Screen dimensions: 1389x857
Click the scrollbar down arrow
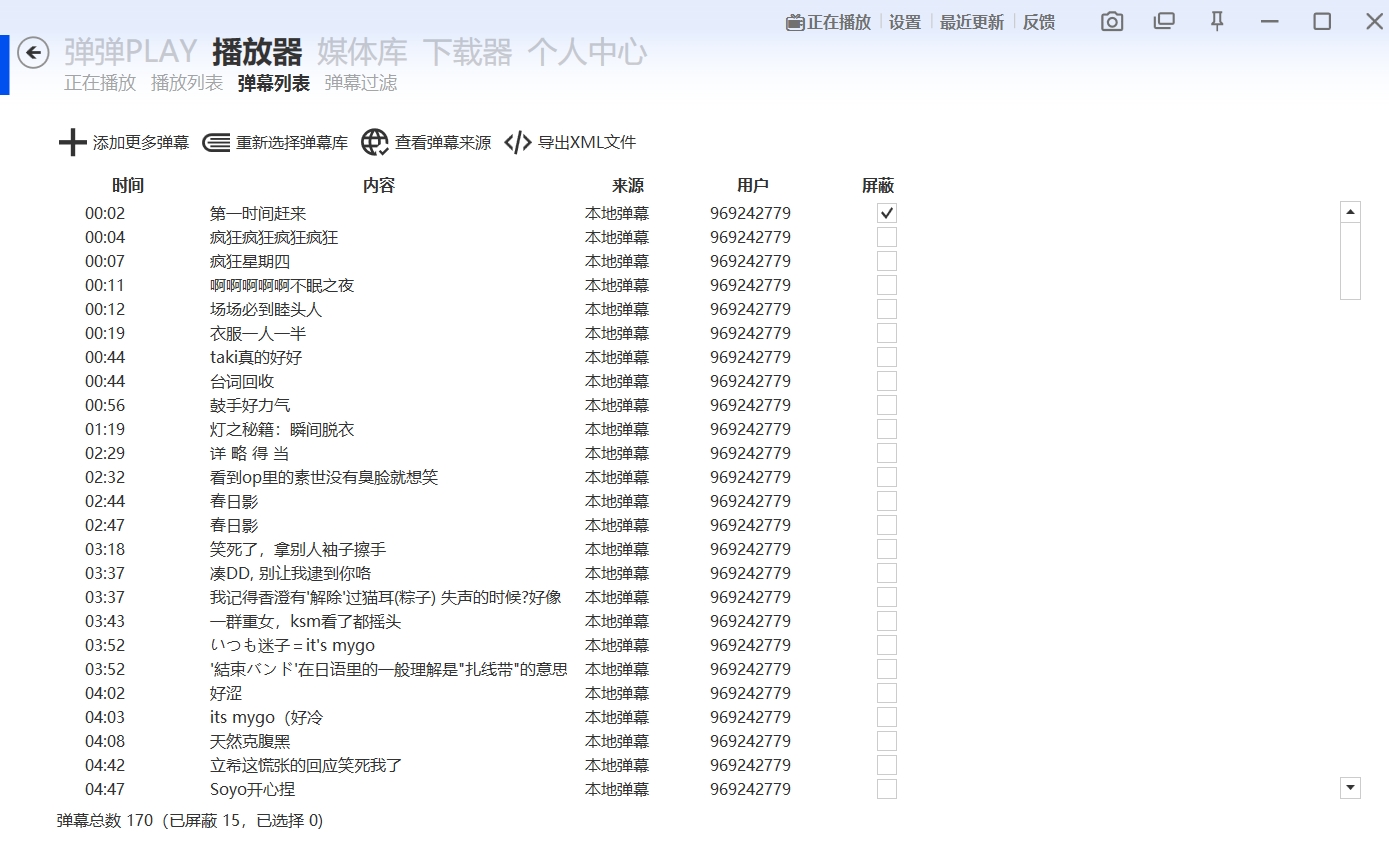pos(1350,788)
